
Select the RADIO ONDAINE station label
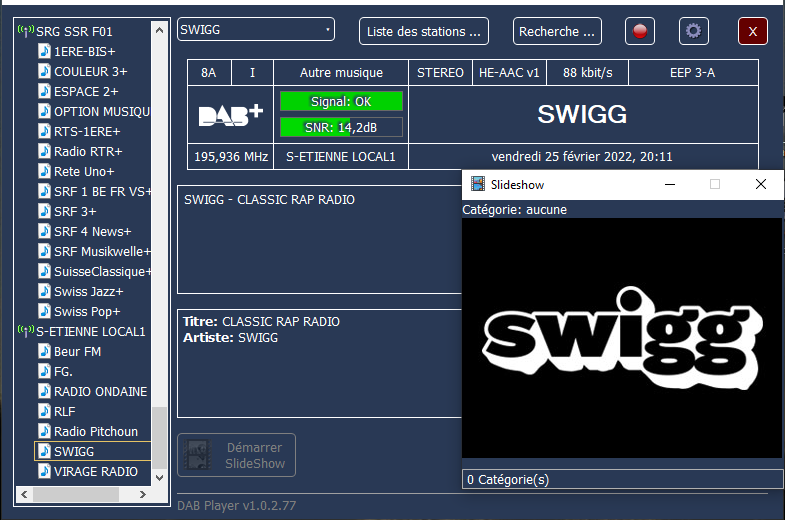pos(101,392)
